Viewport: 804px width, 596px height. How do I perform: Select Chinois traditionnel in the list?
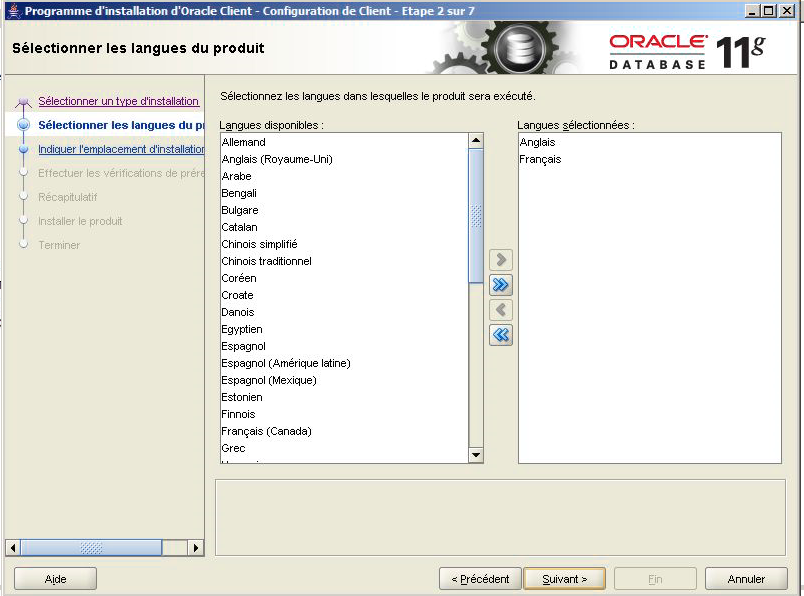344,261
